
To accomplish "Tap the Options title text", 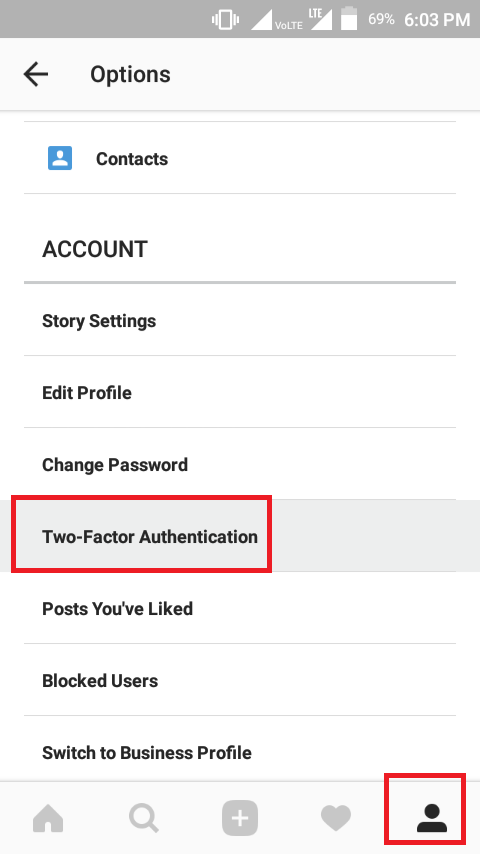I will pyautogui.click(x=130, y=75).
